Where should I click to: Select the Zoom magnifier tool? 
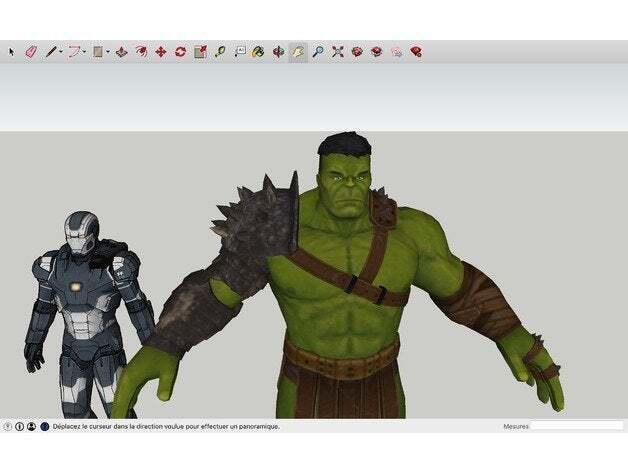318,52
